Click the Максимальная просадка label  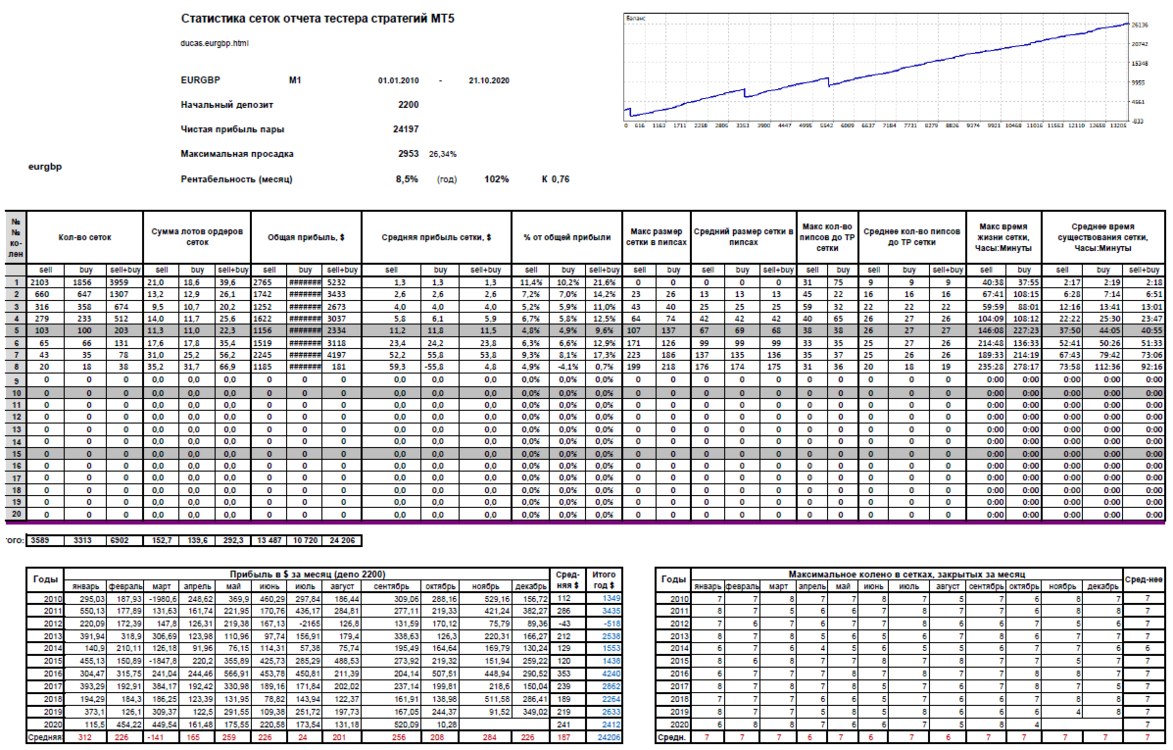(237, 154)
